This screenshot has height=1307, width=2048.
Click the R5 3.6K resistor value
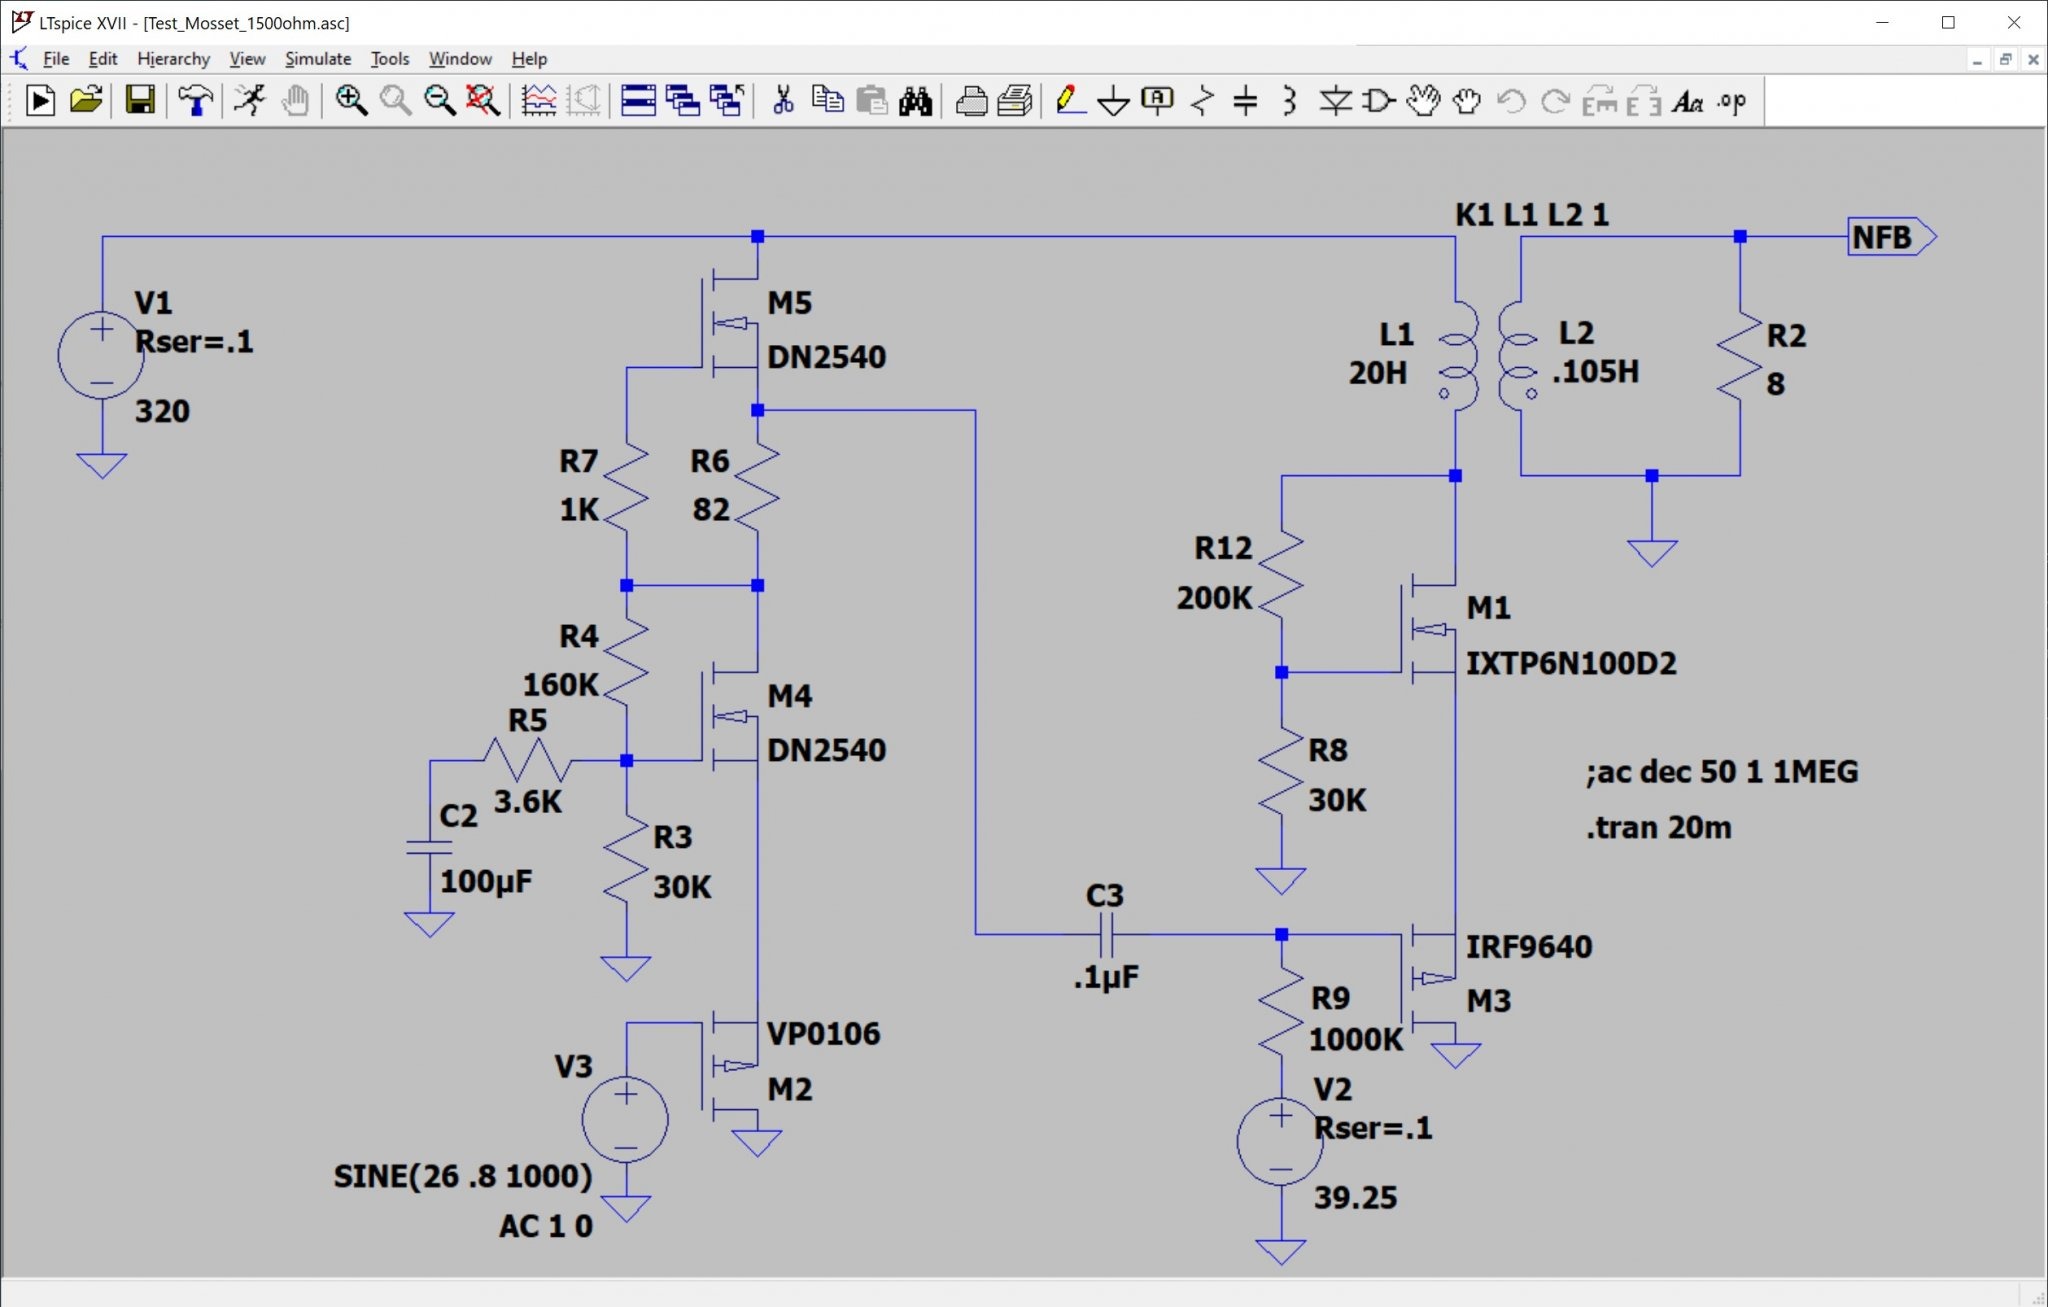click(x=528, y=801)
